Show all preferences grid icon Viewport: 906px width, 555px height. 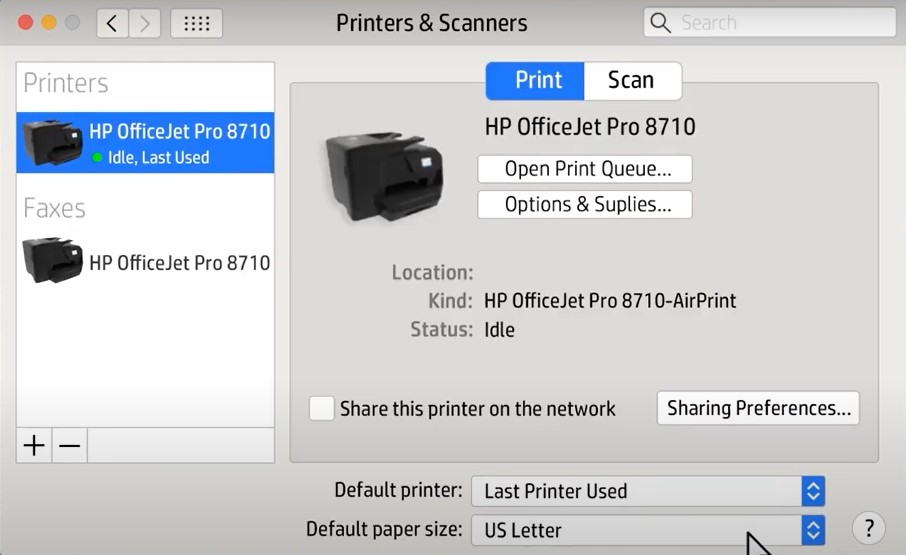point(197,23)
